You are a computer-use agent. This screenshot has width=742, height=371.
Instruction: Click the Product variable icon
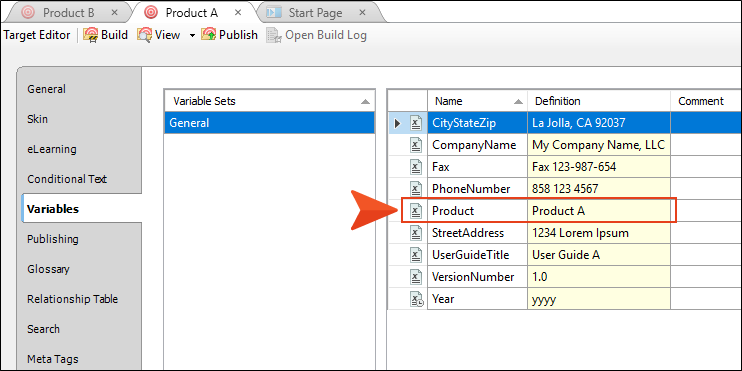415,211
